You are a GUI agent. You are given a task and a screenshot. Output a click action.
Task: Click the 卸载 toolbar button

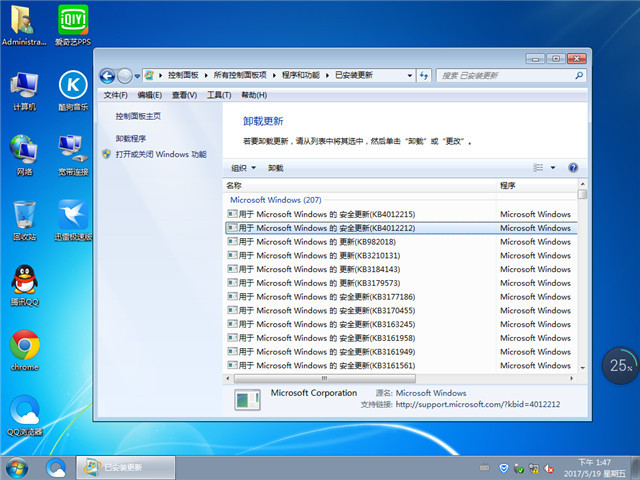point(276,168)
